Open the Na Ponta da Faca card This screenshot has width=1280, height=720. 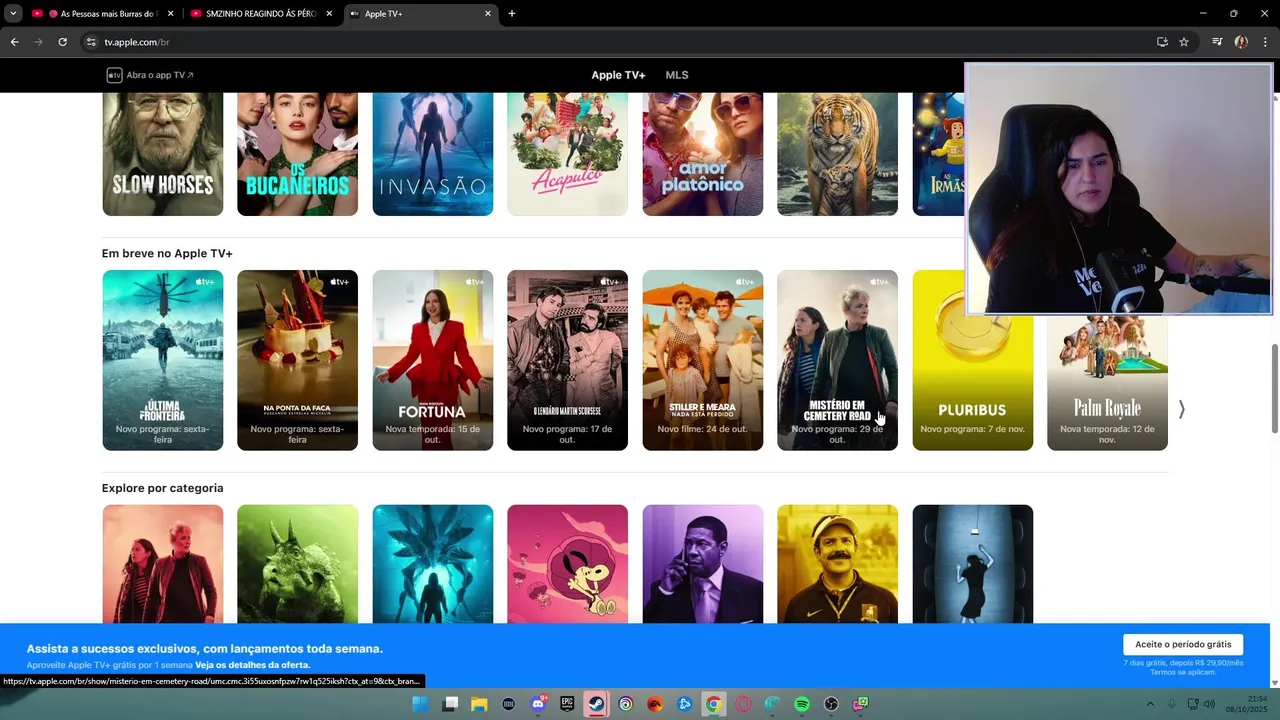(x=297, y=360)
